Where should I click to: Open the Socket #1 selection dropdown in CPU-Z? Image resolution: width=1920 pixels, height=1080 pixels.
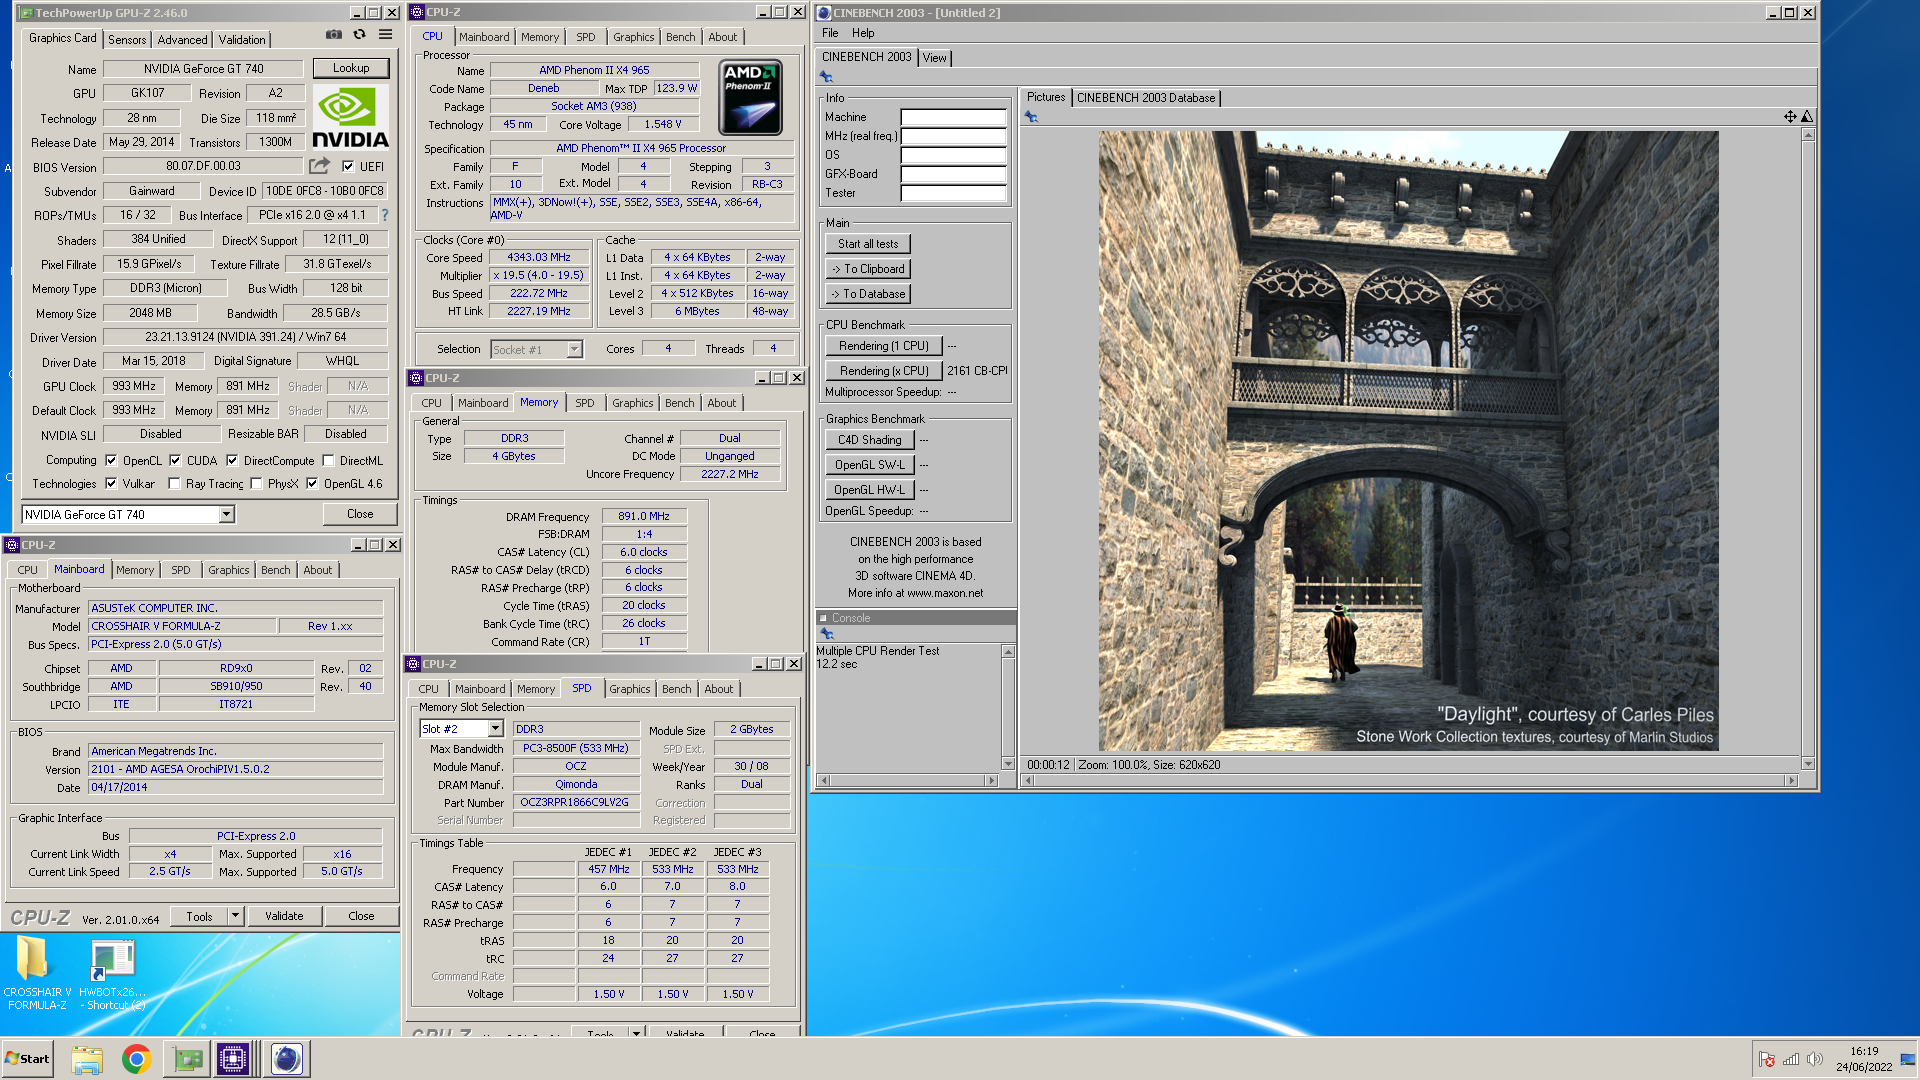pyautogui.click(x=574, y=349)
